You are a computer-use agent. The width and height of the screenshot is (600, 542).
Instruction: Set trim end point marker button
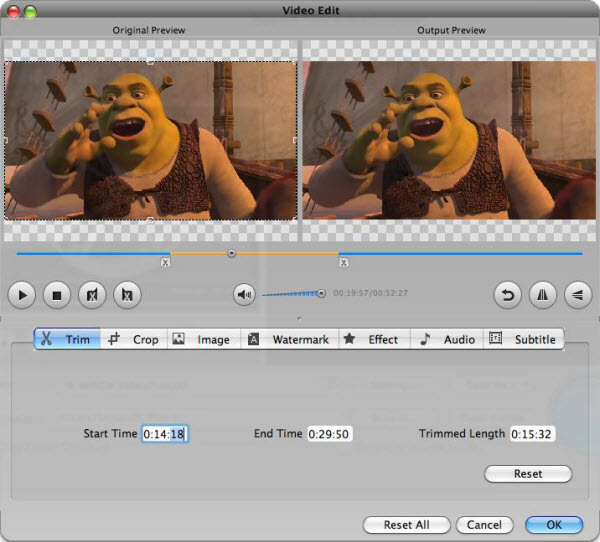(127, 295)
